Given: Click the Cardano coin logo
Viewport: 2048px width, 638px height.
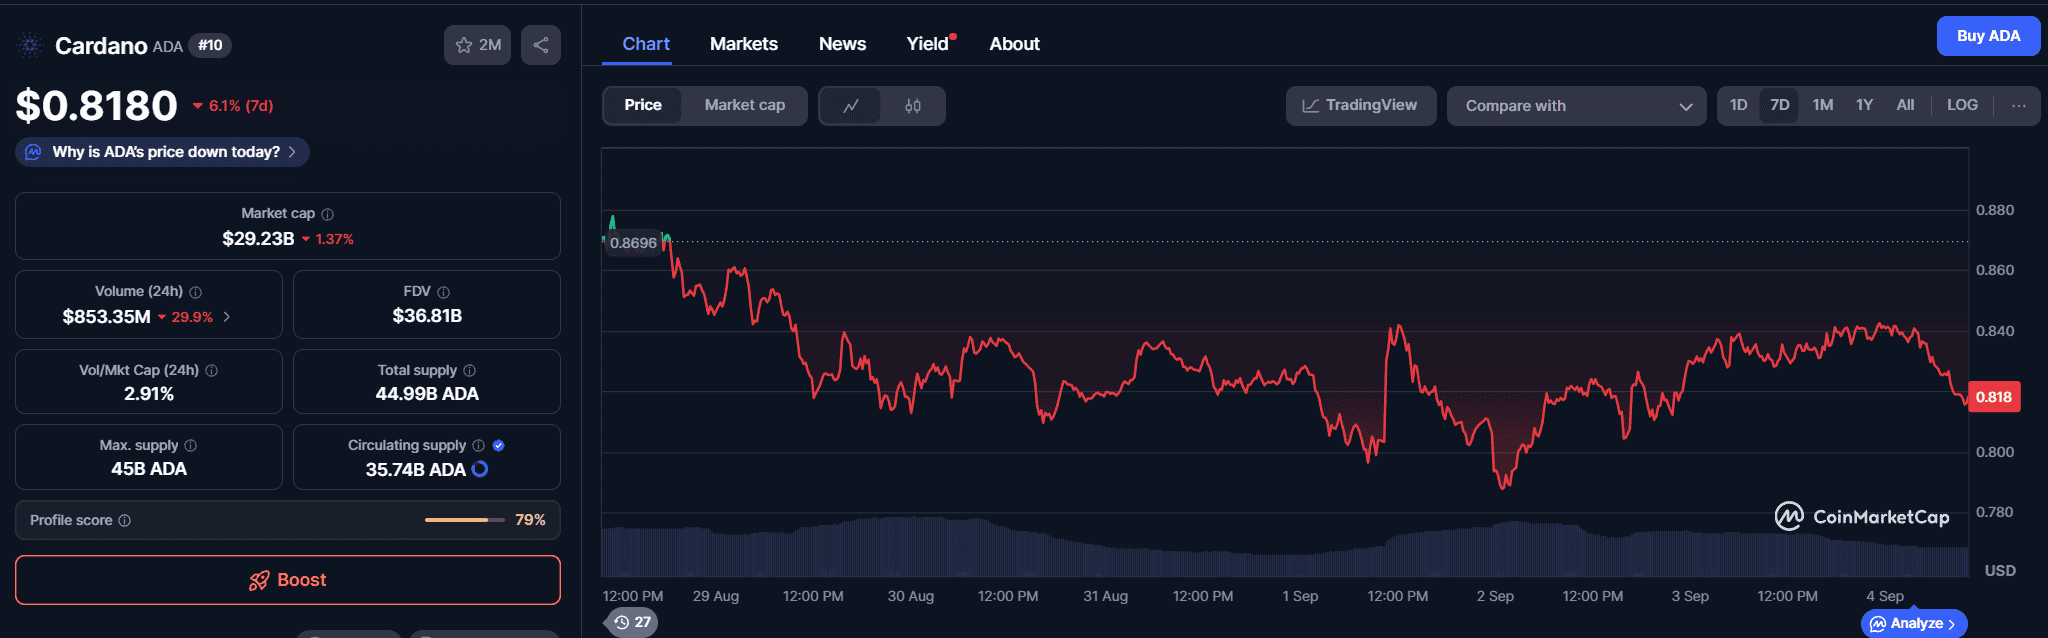Looking at the screenshot, I should (x=30, y=45).
